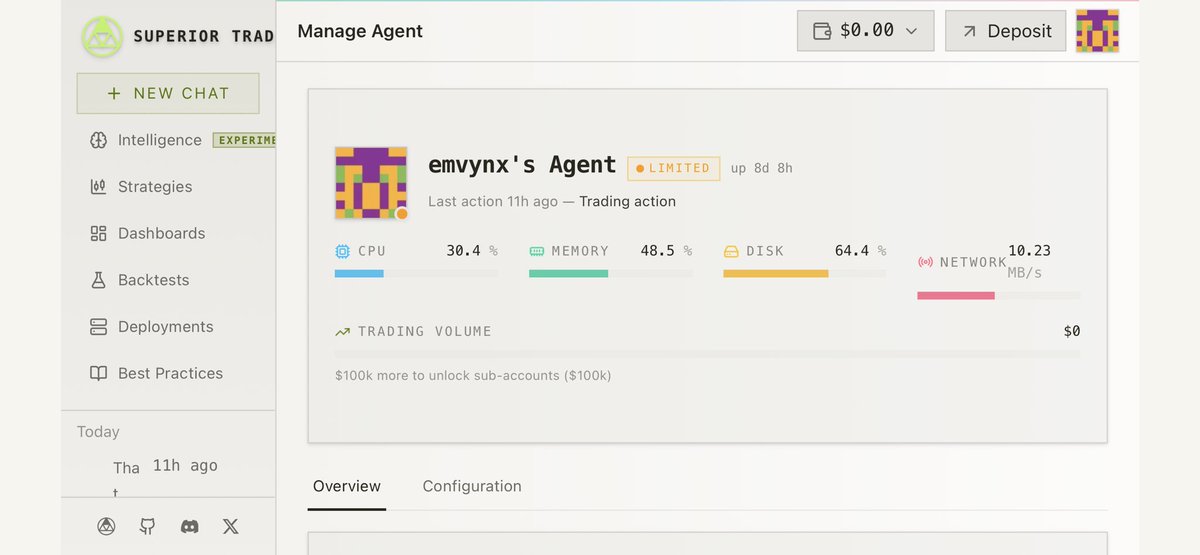
Task: Click the CPU usage progress bar
Action: [416, 273]
